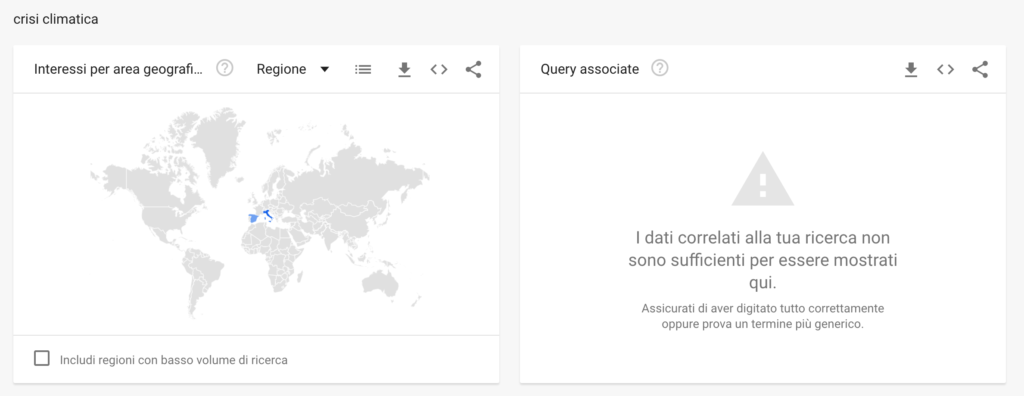Open help for Interessi per area geografica

click(x=225, y=68)
